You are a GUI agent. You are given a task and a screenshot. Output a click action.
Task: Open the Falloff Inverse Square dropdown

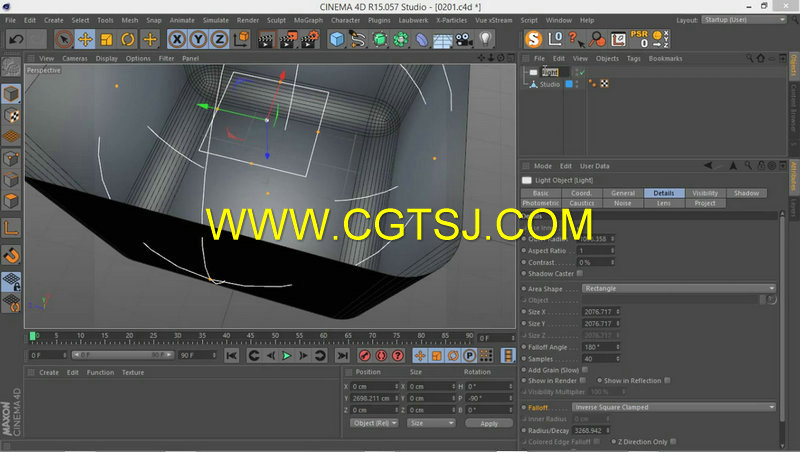pos(674,407)
